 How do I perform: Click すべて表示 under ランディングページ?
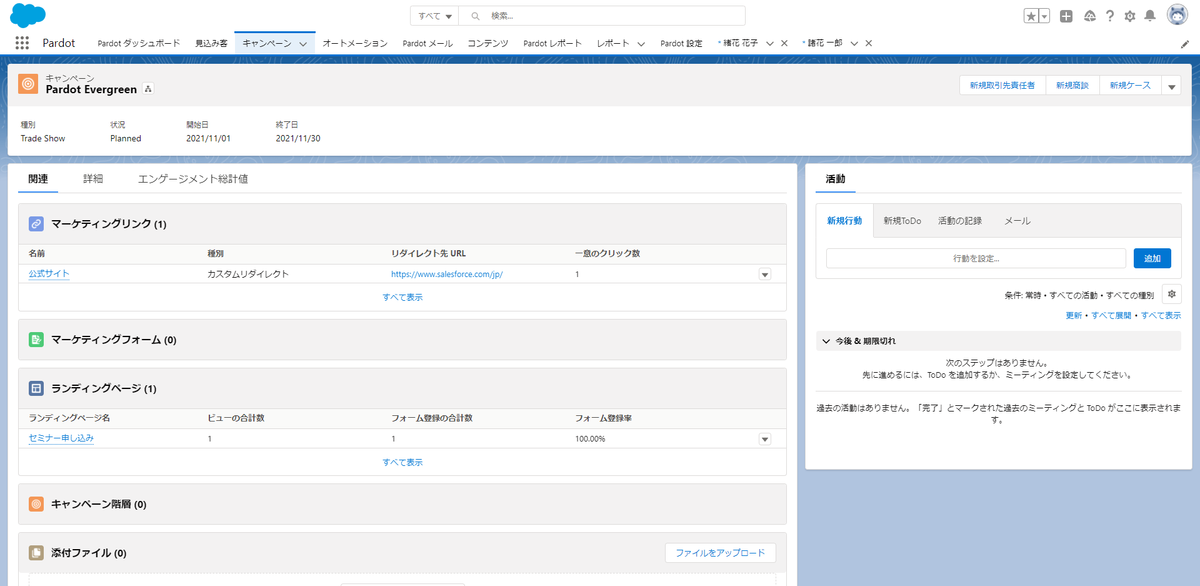[x=402, y=462]
